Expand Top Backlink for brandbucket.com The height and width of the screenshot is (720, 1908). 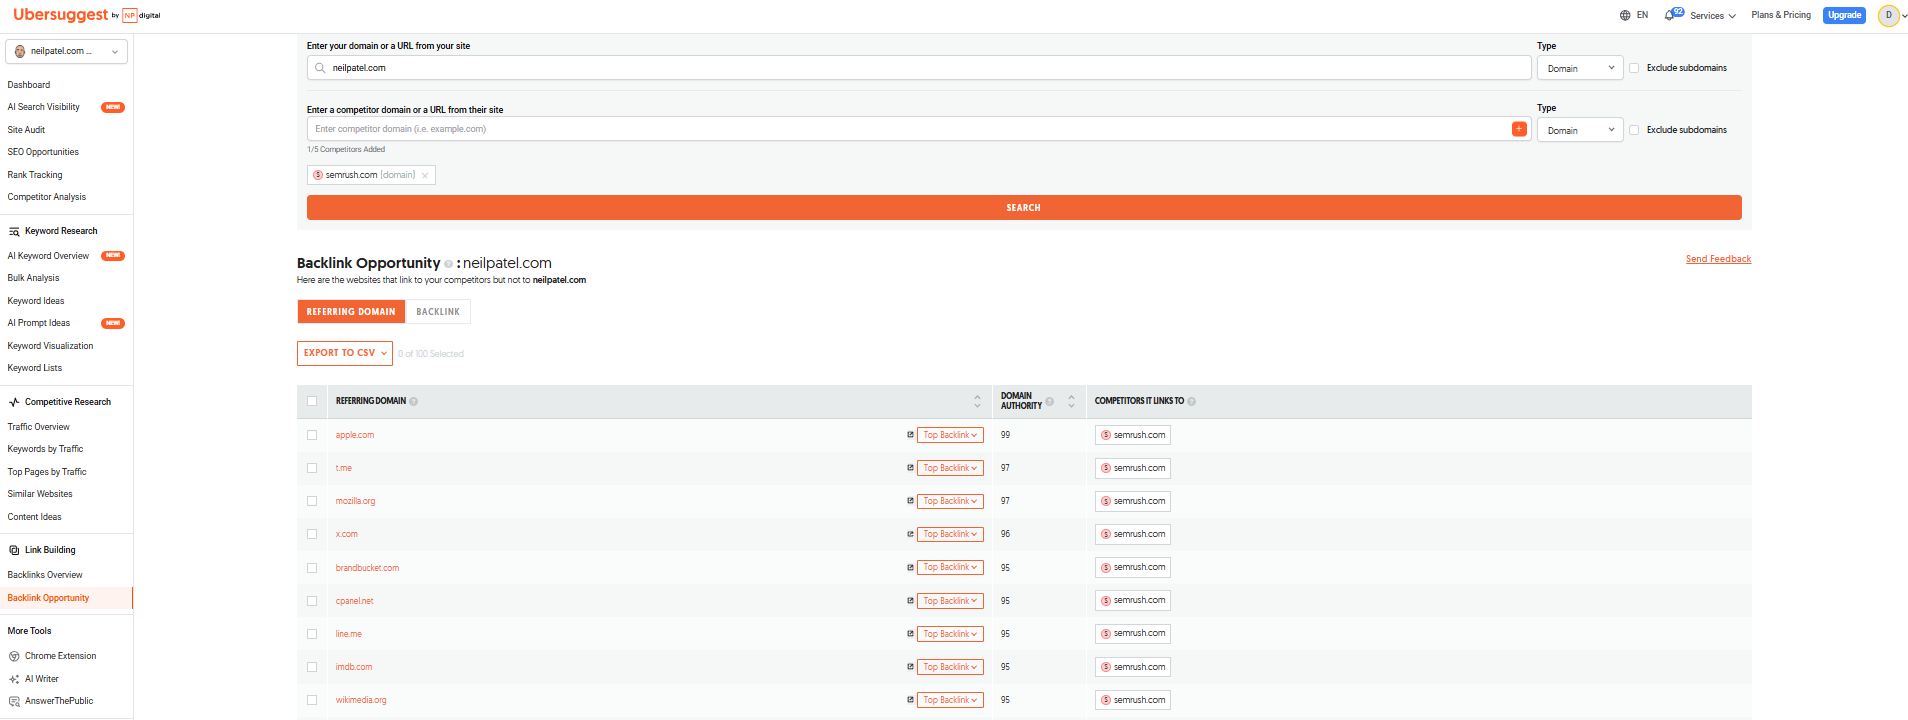click(950, 567)
